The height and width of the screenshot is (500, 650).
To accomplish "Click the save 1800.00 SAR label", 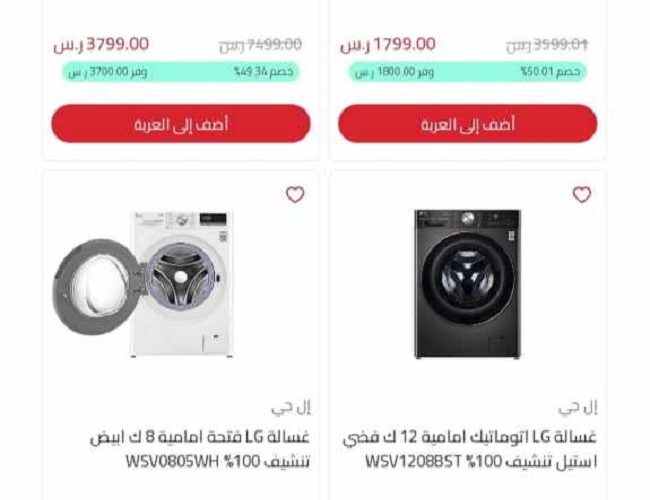I will coord(394,72).
